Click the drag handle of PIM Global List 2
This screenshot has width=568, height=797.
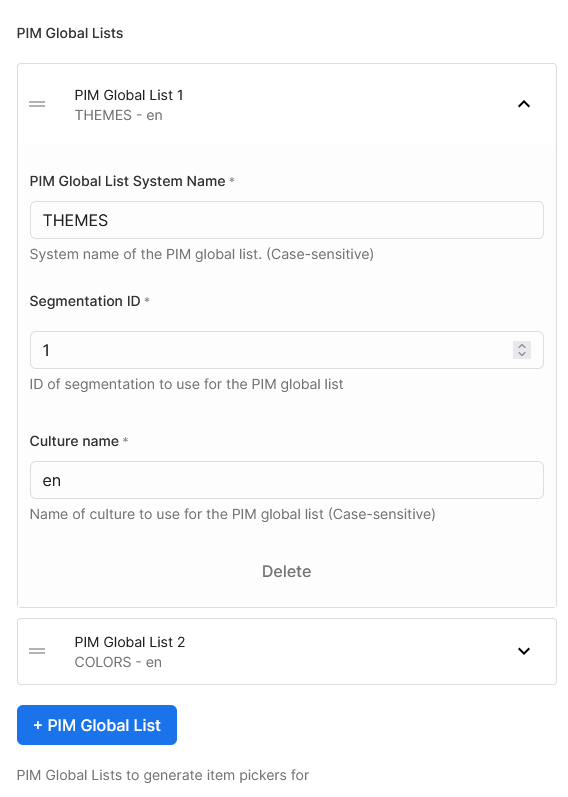[37, 651]
